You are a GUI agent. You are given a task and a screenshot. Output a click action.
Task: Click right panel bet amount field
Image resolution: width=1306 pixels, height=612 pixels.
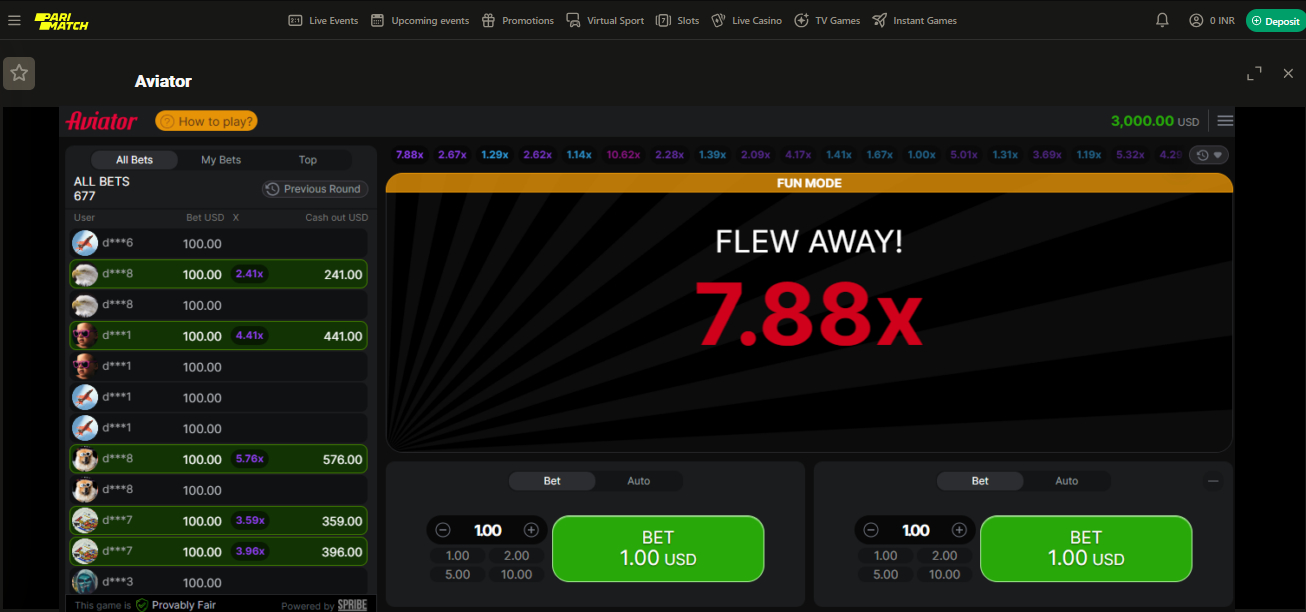(x=915, y=530)
